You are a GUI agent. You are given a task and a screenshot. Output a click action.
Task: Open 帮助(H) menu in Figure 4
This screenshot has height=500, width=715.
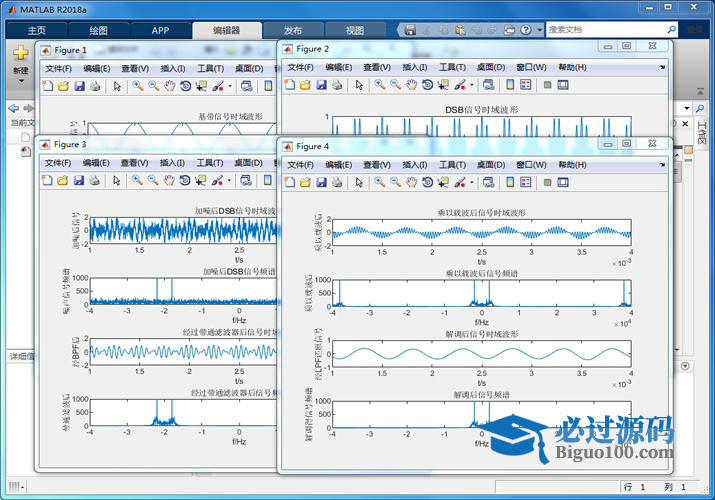[x=572, y=165]
